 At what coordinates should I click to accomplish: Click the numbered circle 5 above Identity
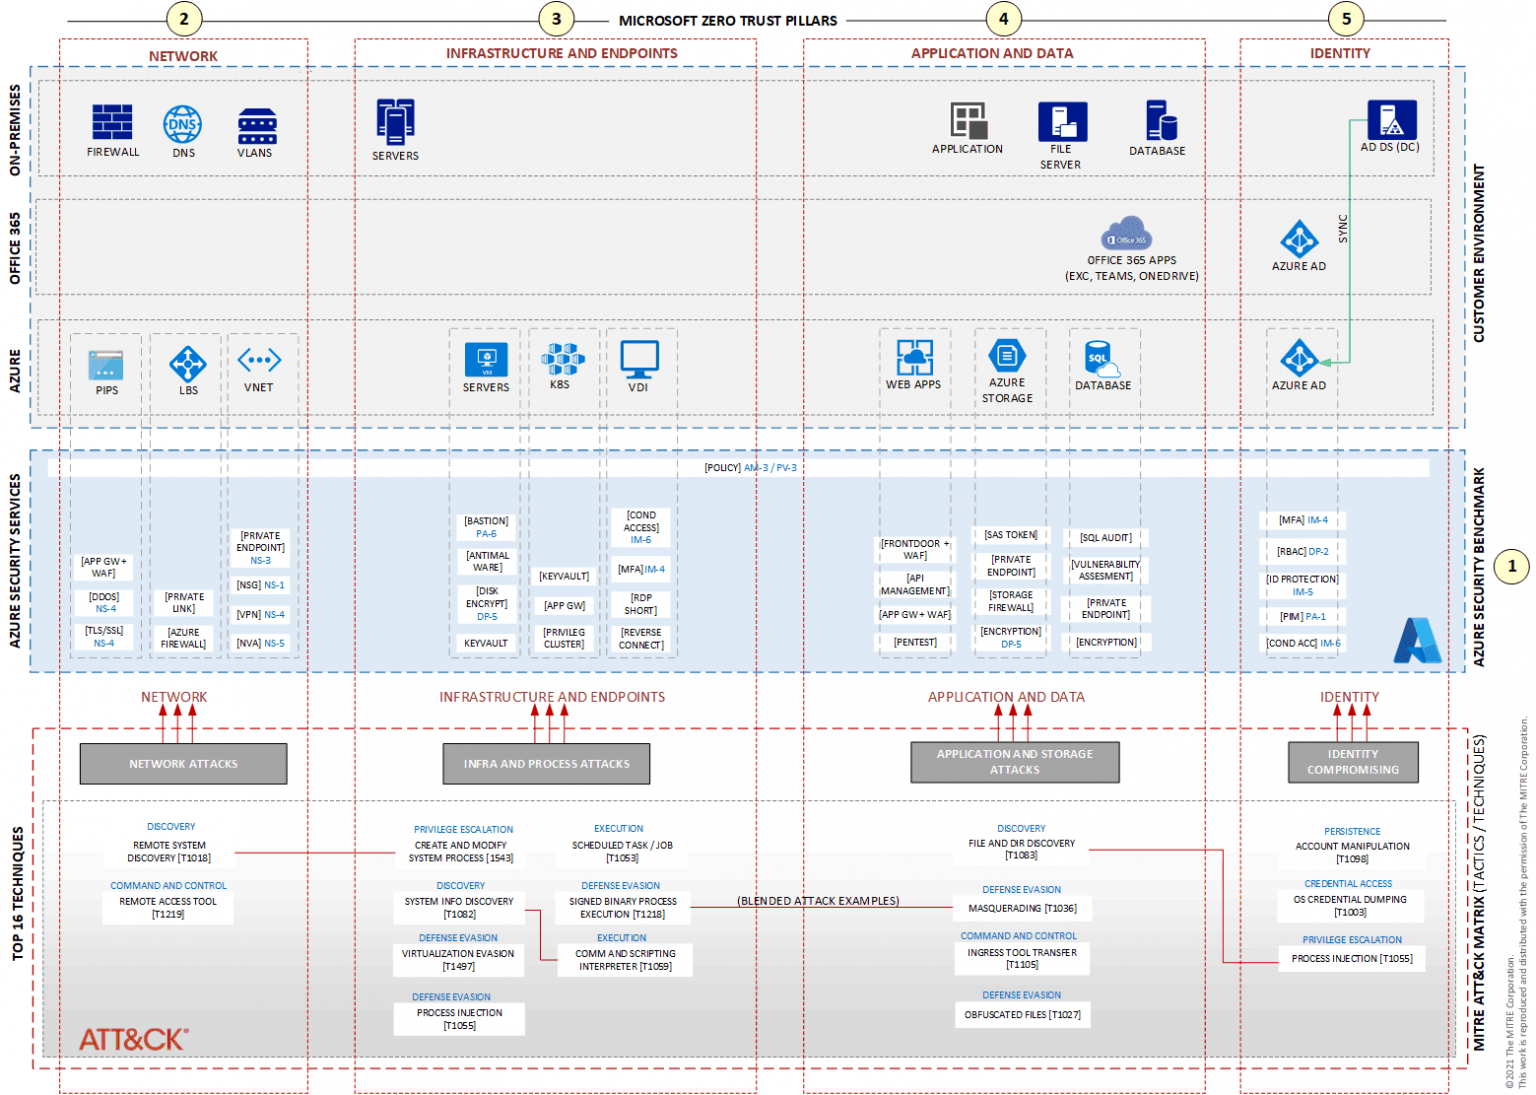(1347, 18)
